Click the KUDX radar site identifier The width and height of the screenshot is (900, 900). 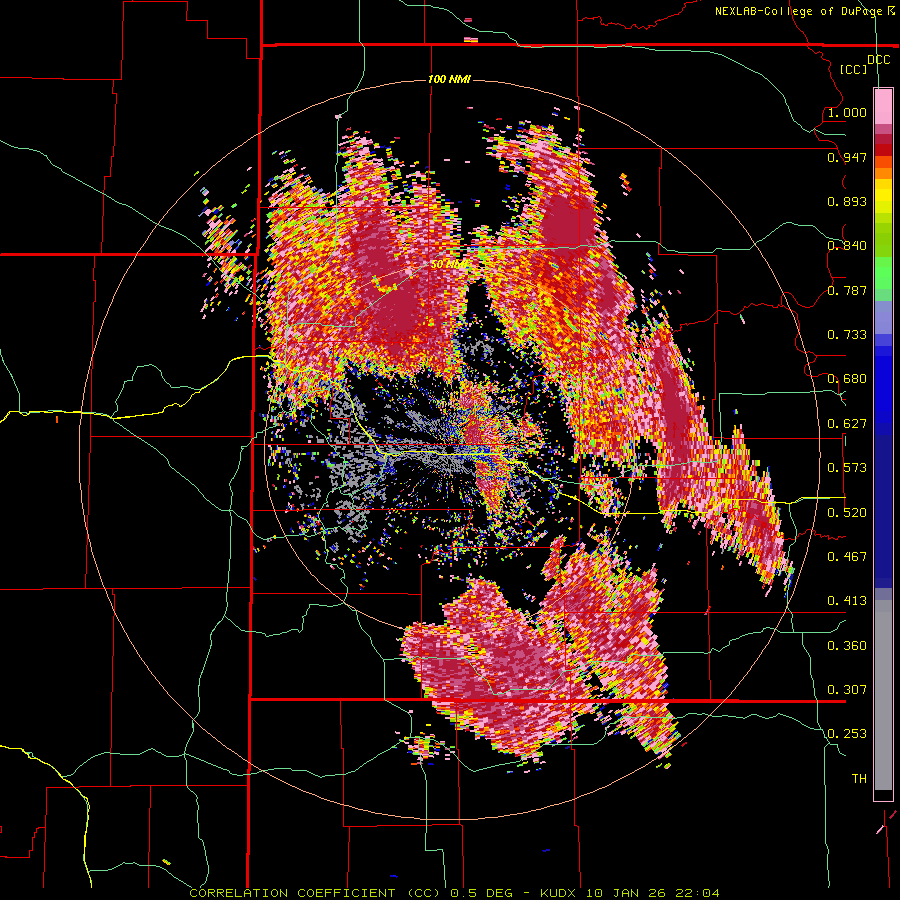(x=560, y=893)
